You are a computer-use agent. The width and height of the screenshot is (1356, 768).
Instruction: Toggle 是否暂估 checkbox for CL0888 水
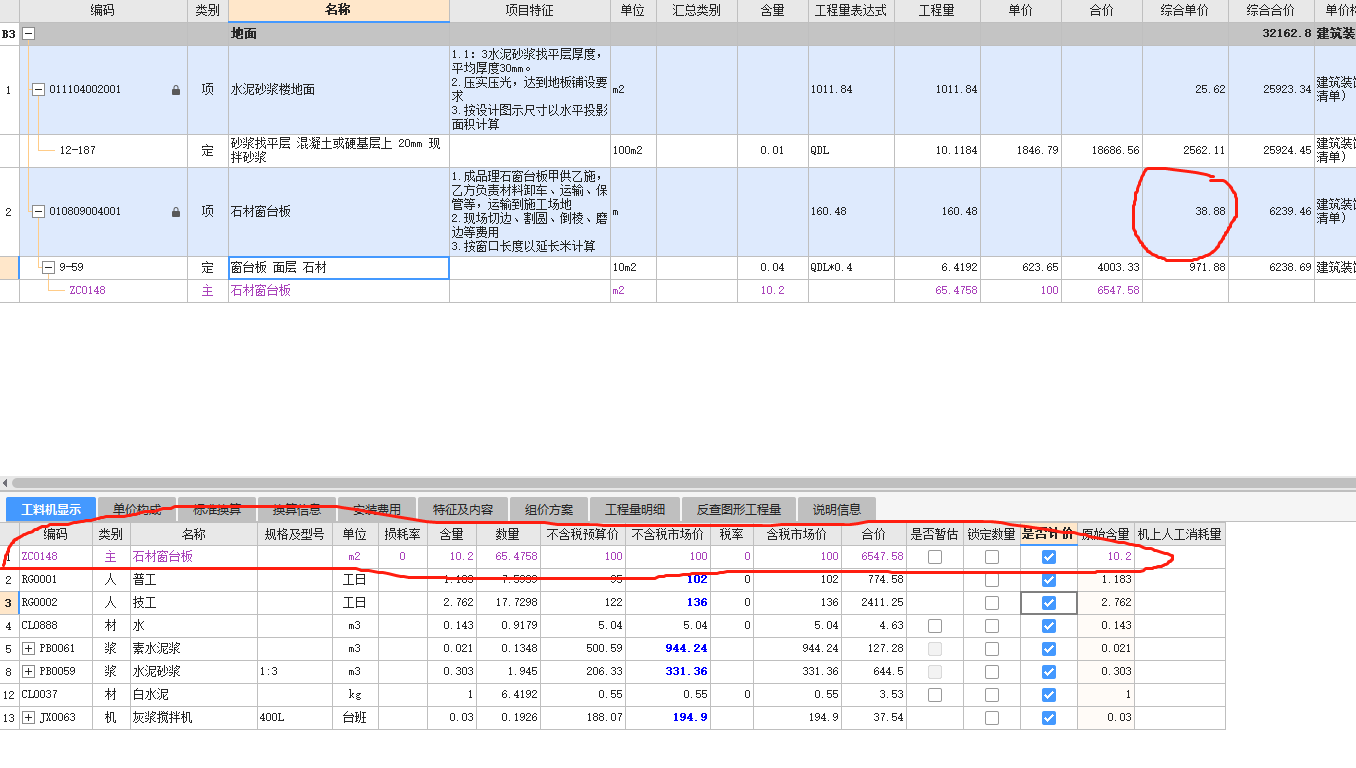click(935, 626)
